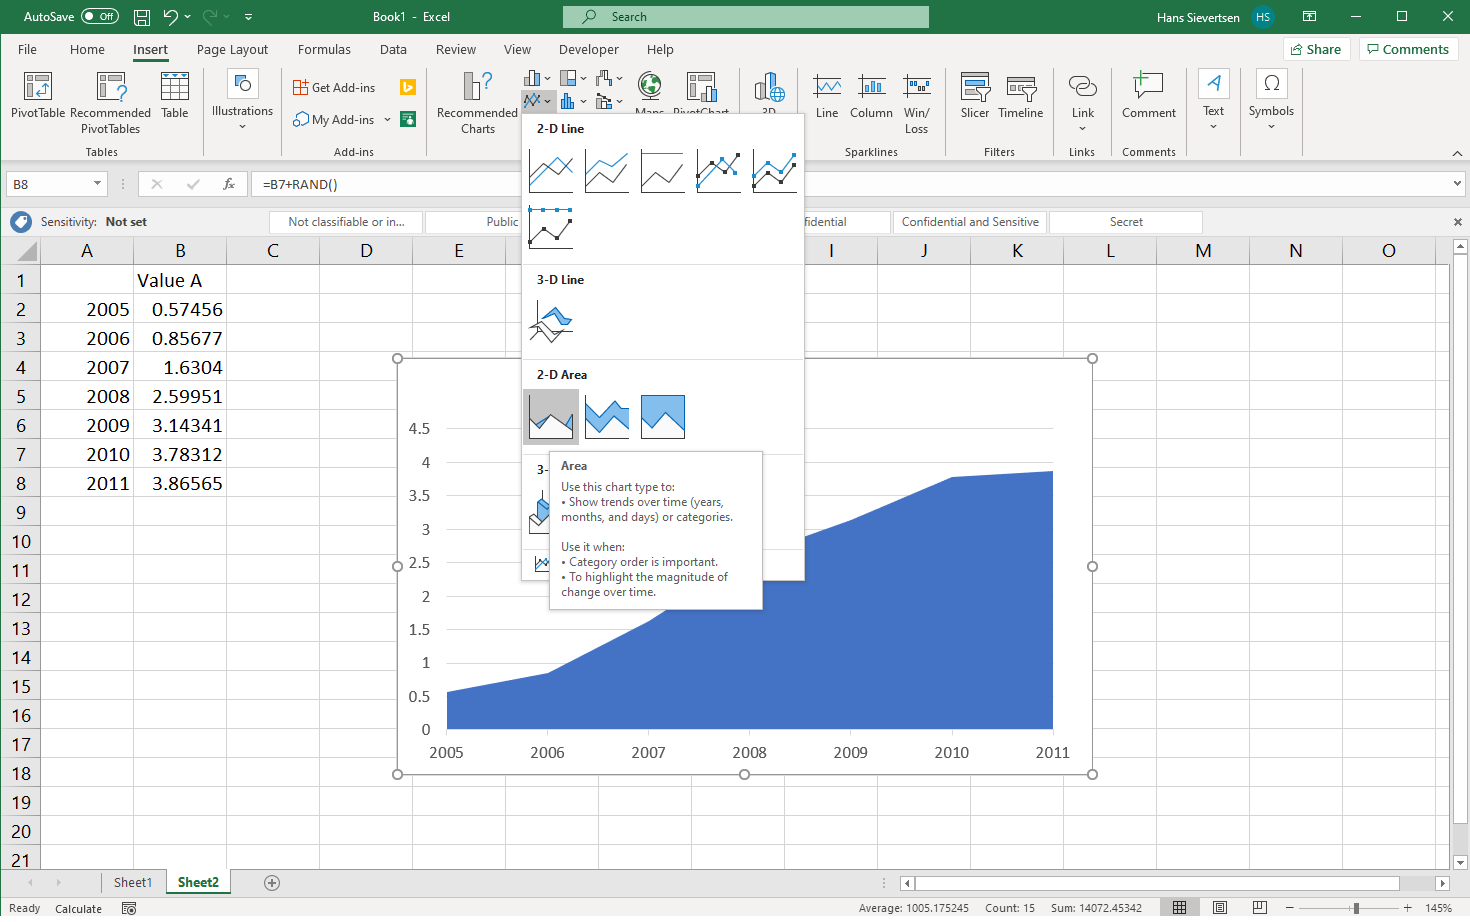Click the People Graph add-in icon
Image resolution: width=1470 pixels, height=922 pixels.
[x=408, y=119]
